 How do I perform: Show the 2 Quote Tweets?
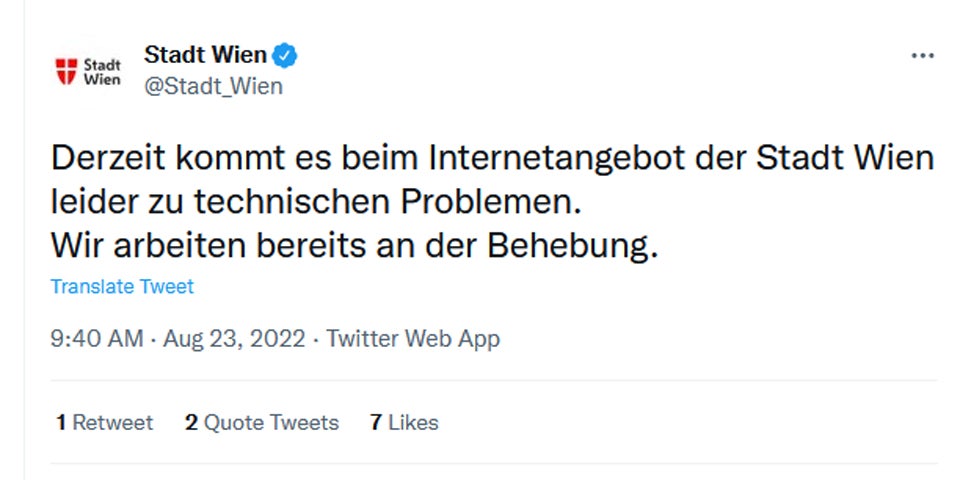pyautogui.click(x=262, y=423)
